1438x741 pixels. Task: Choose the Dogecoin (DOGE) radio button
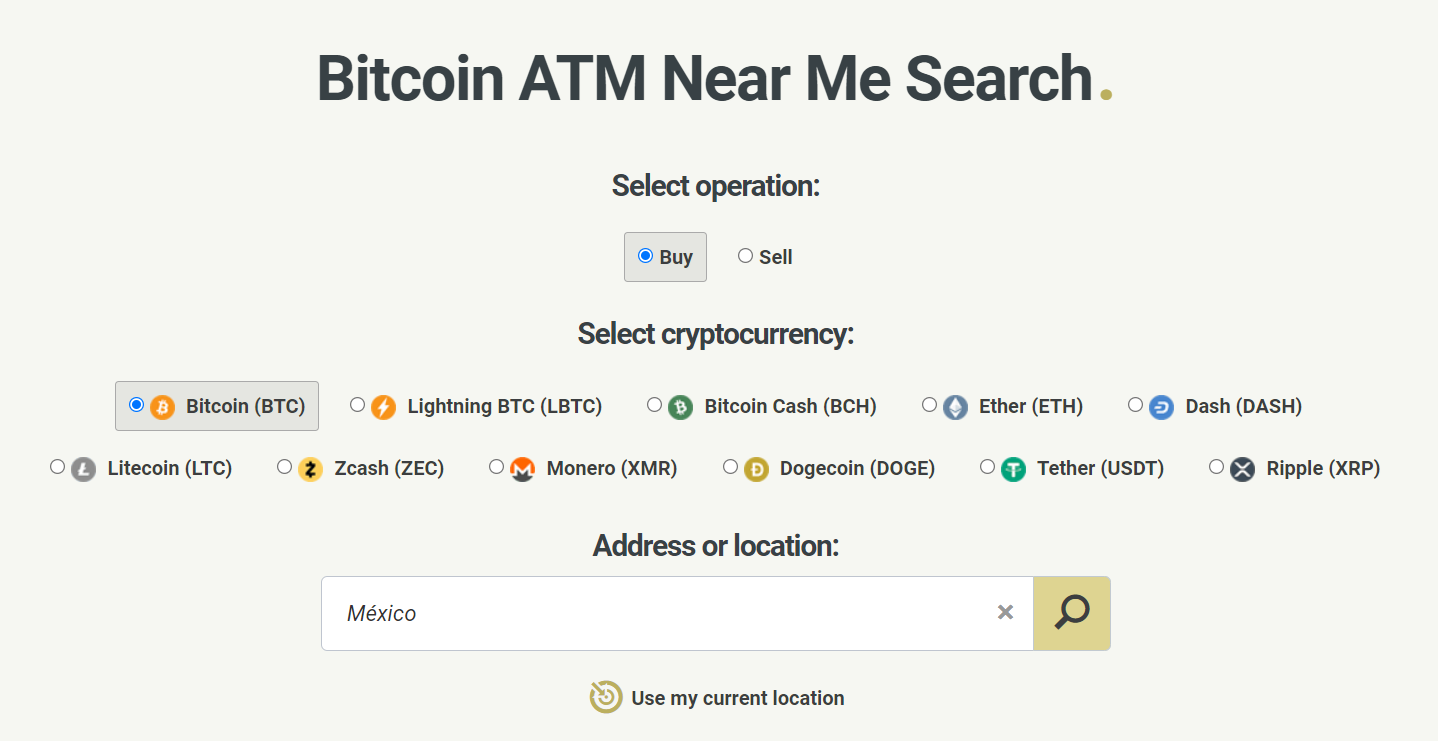point(730,467)
